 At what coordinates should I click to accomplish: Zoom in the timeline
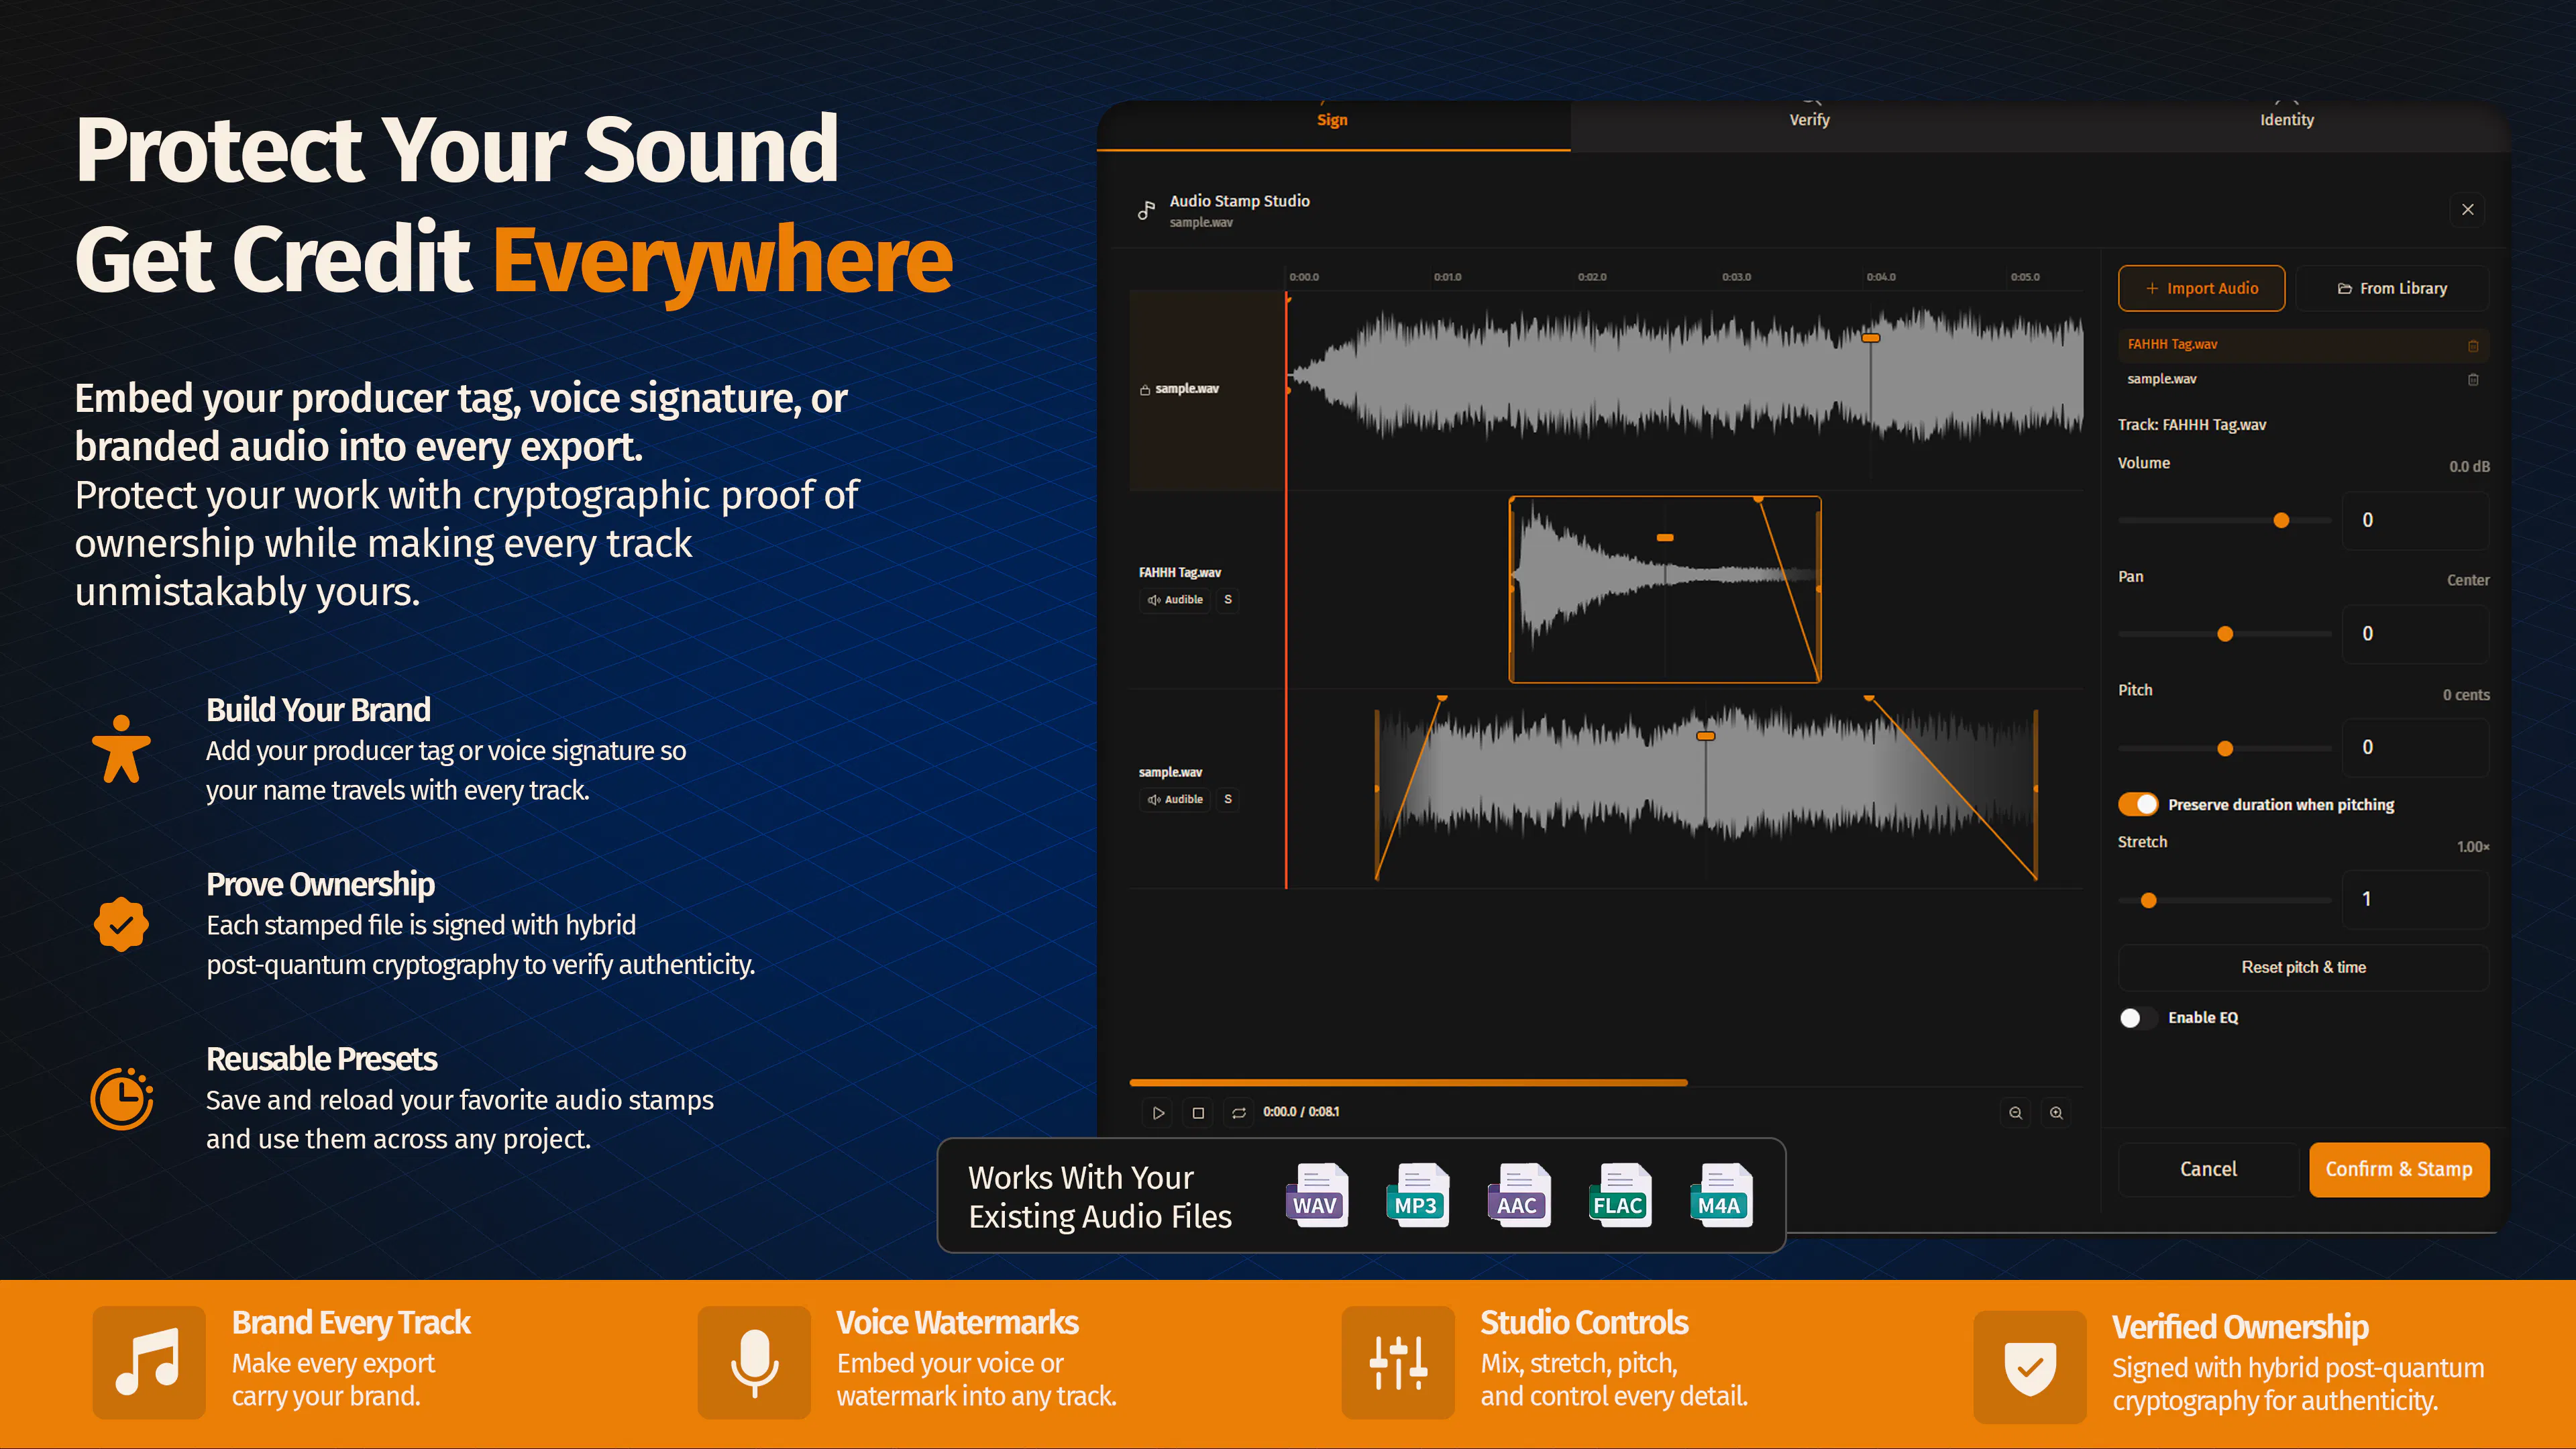tap(2056, 1112)
